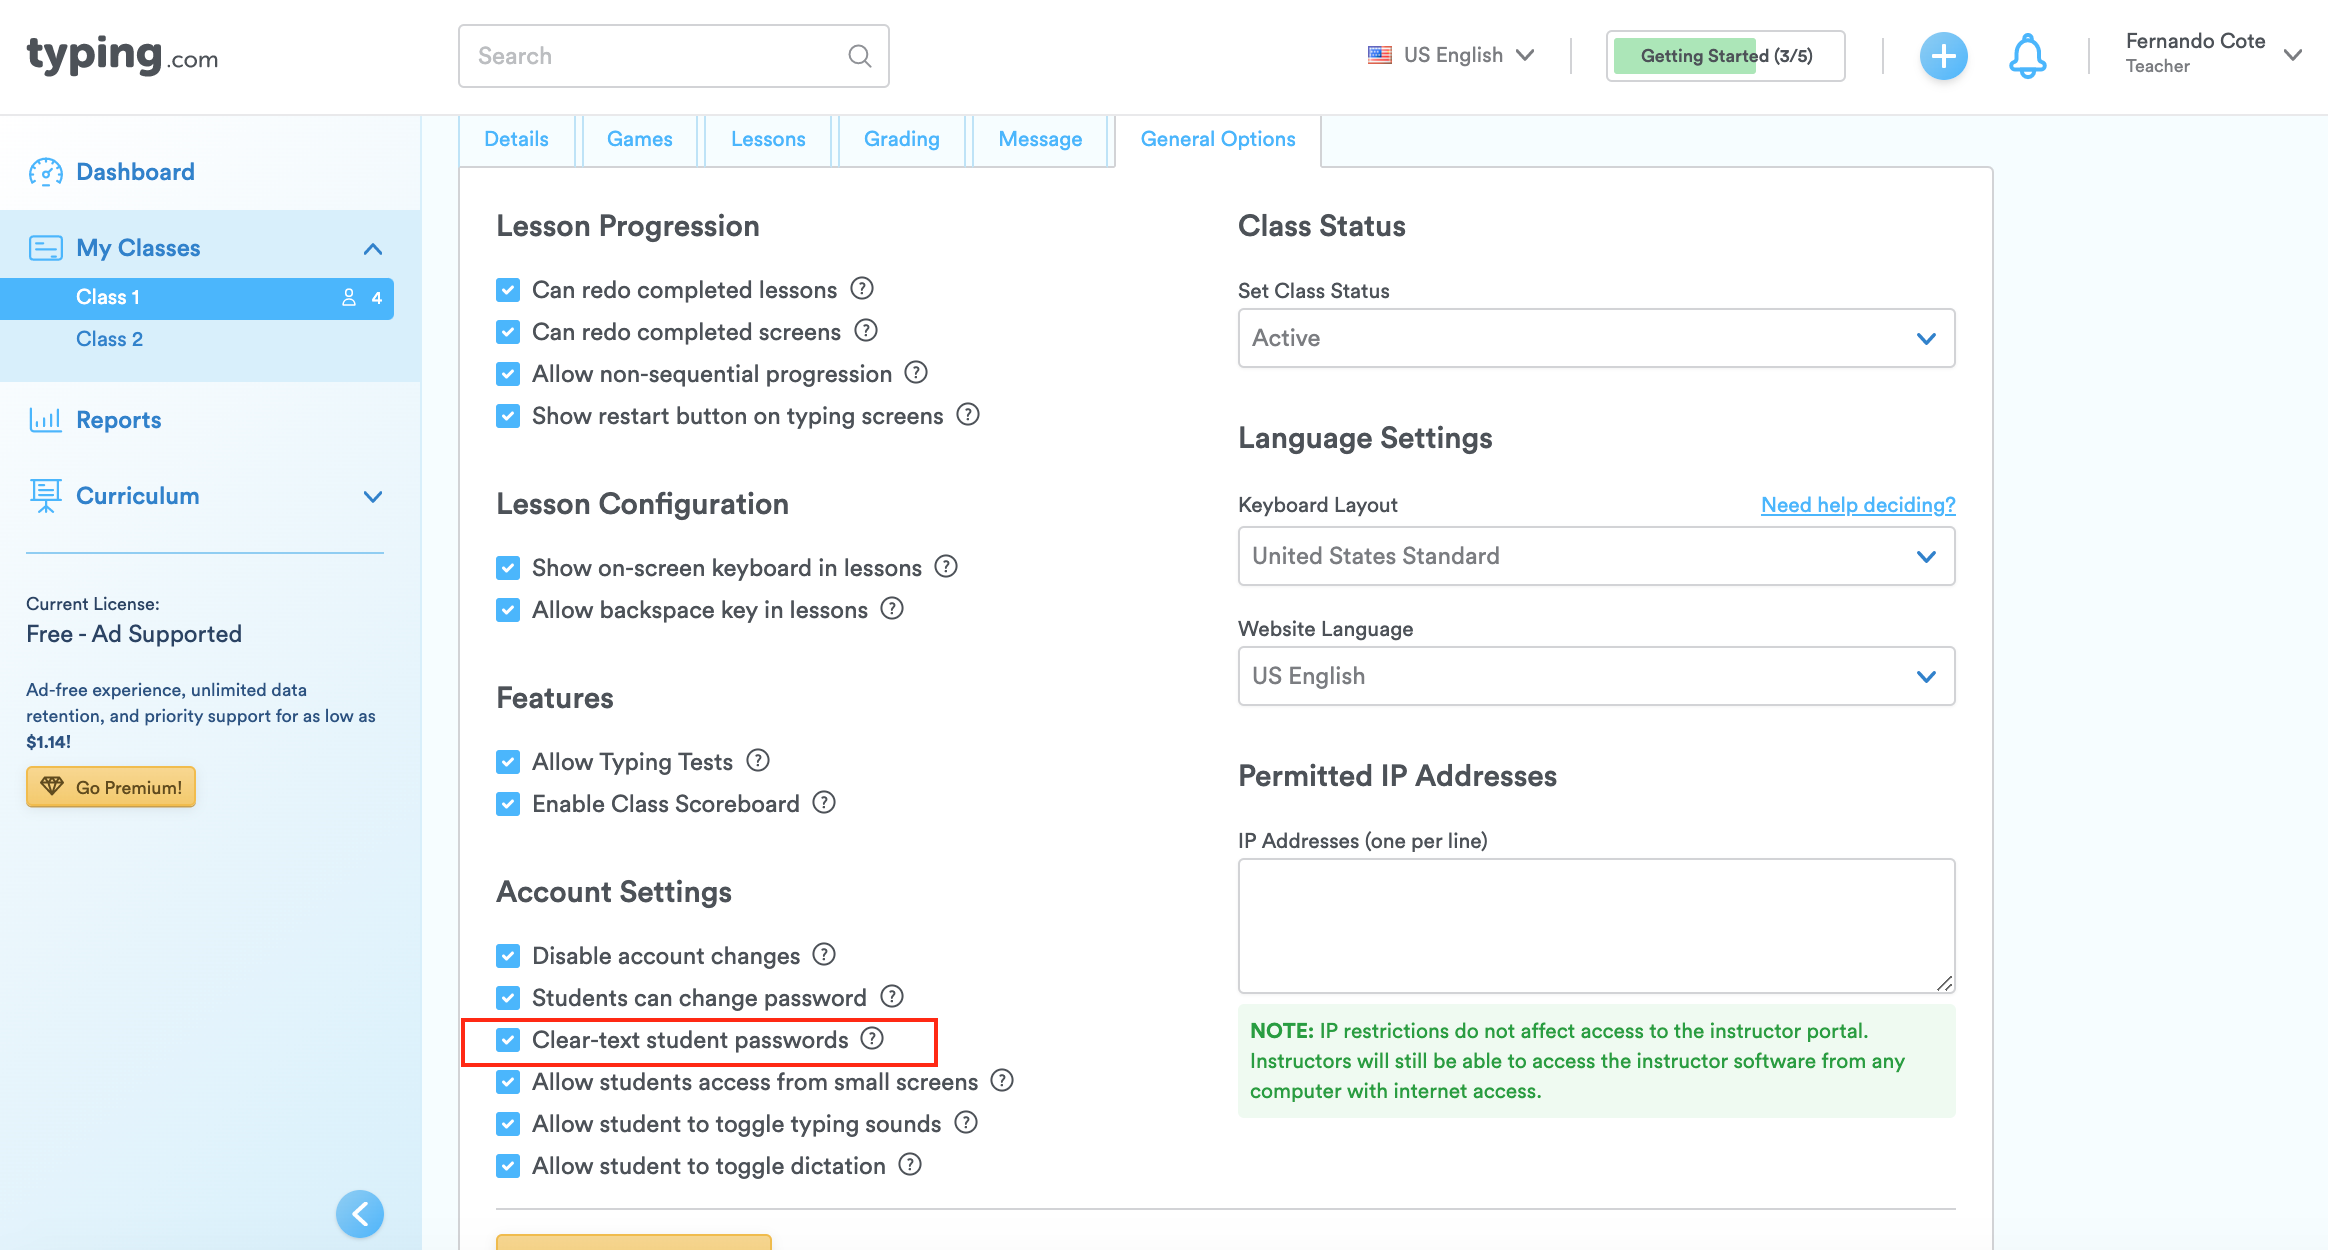
Task: Click the Dashboard gauge icon
Action: tap(46, 172)
